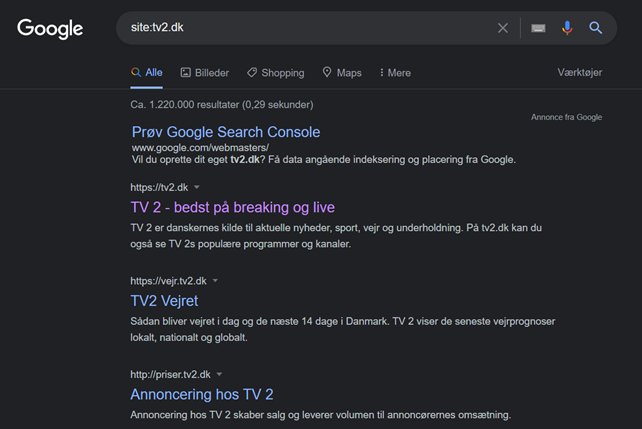642x429 pixels.
Task: Click the Shopping tag icon
Action: click(x=252, y=72)
